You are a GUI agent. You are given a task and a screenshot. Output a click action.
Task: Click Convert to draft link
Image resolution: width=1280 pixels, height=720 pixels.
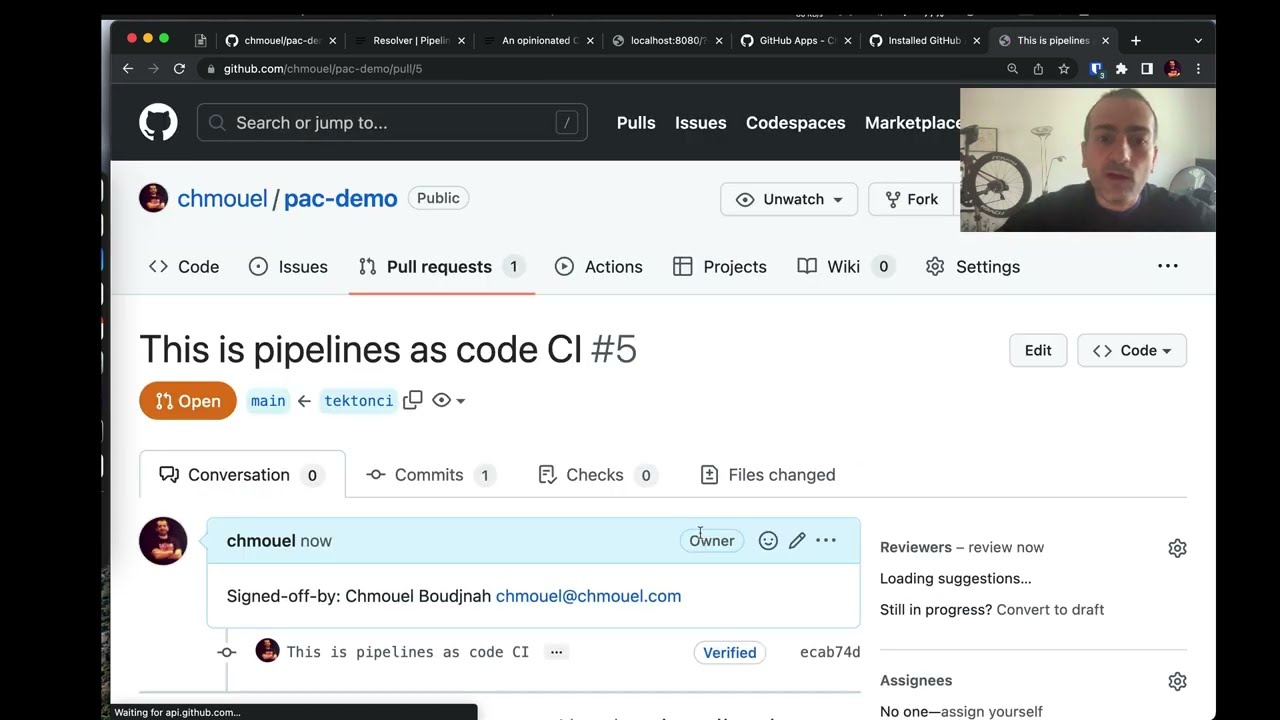1050,610
